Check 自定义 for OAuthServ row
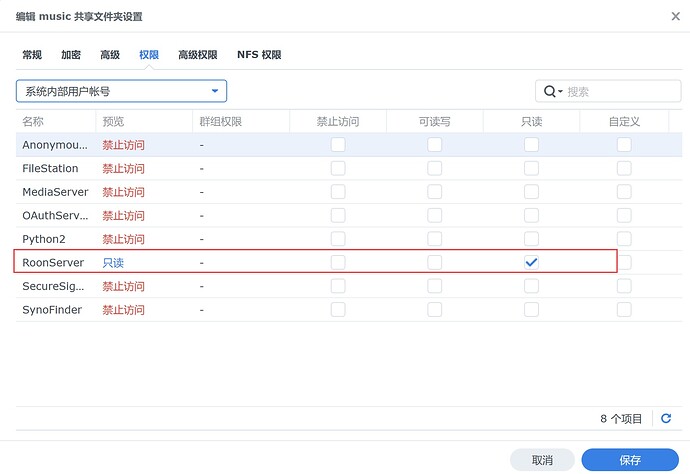690x474 pixels. [x=624, y=216]
